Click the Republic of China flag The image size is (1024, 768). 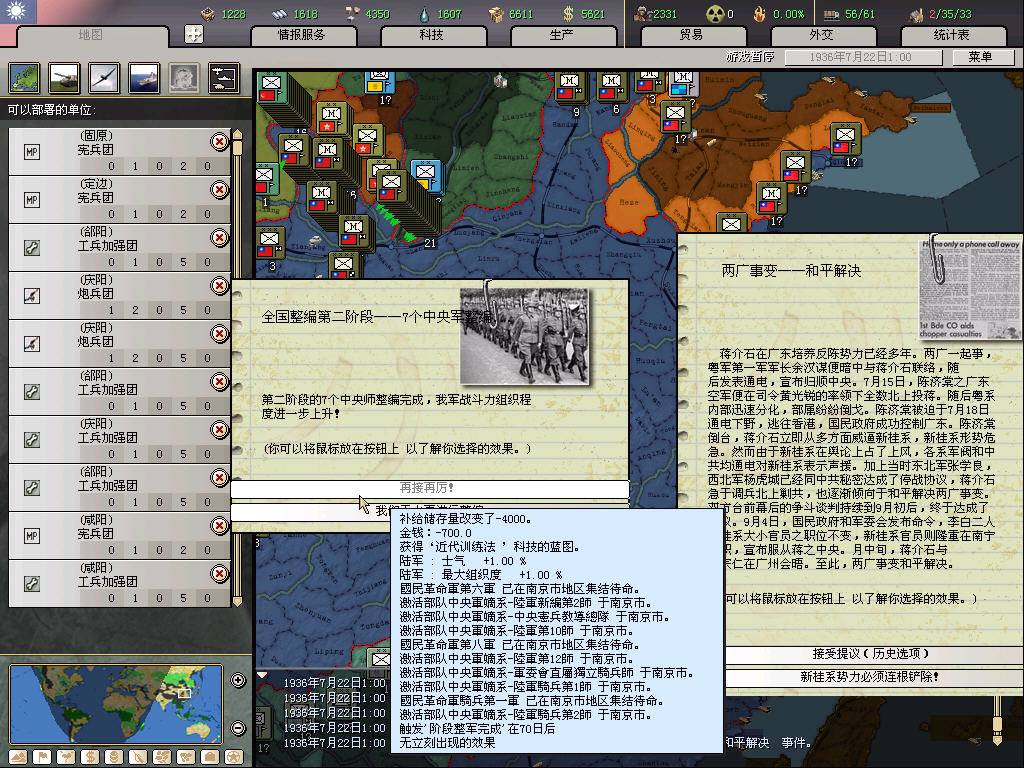17,12
